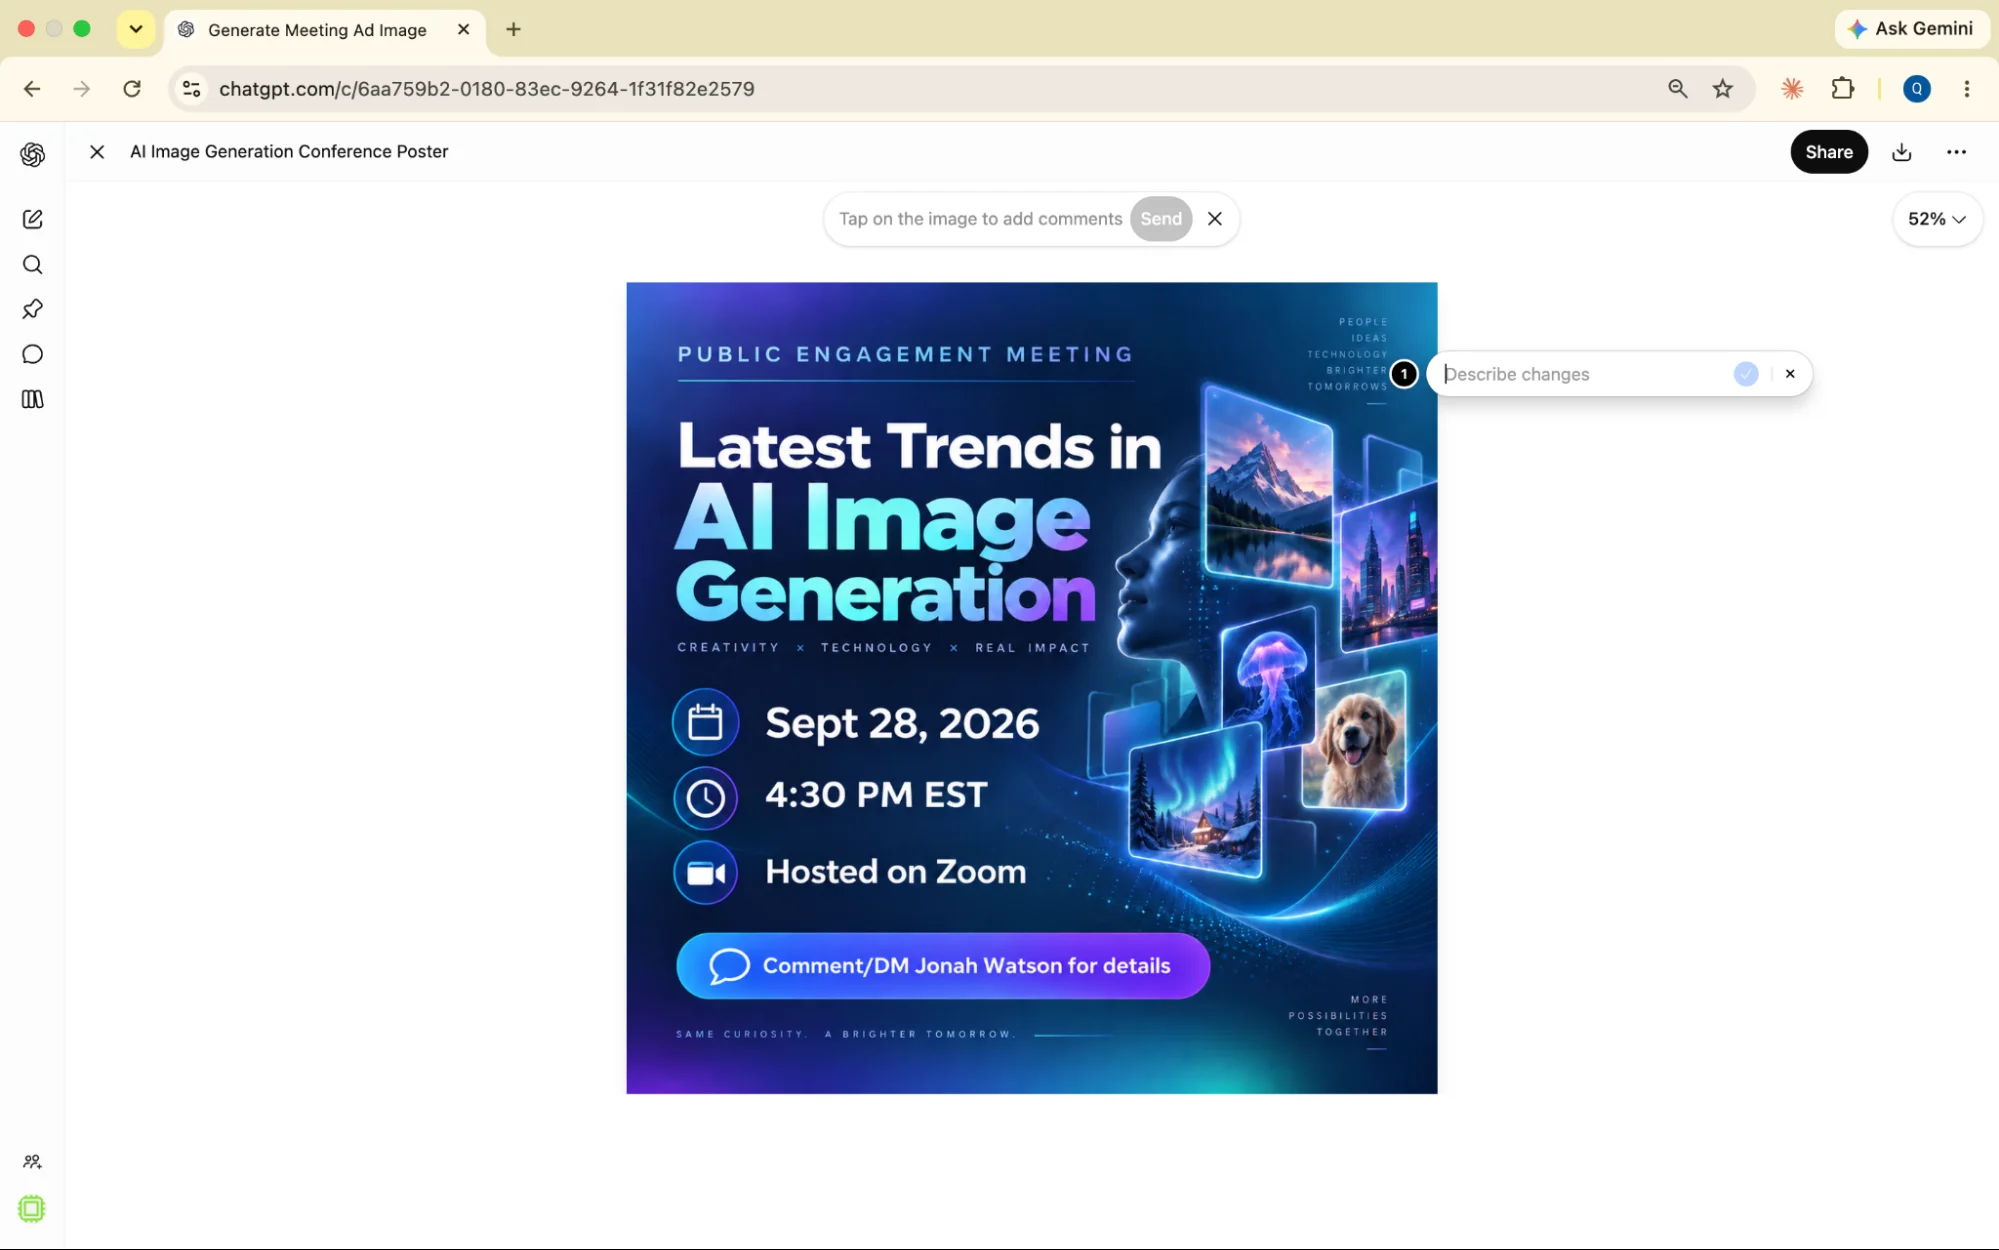
Task: Dismiss the Describe changes comment box
Action: click(x=1790, y=374)
